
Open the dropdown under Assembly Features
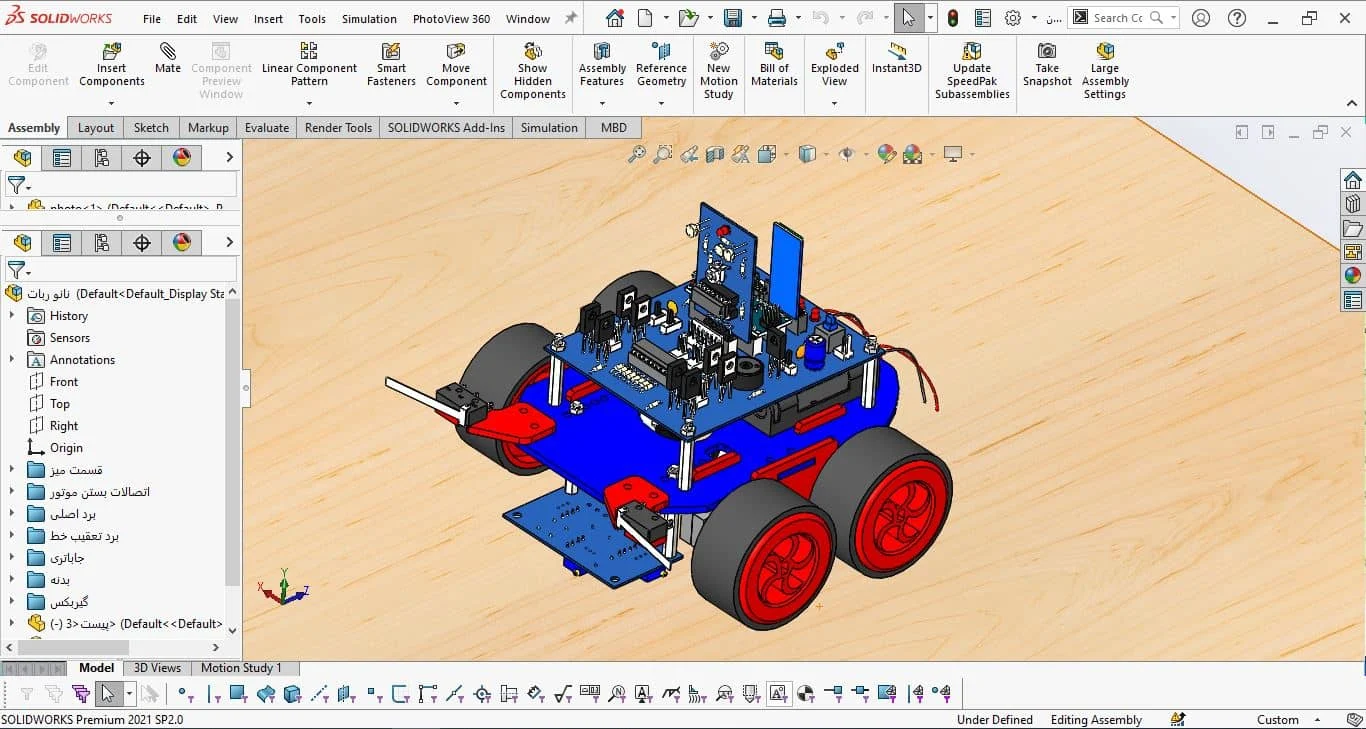click(x=602, y=102)
